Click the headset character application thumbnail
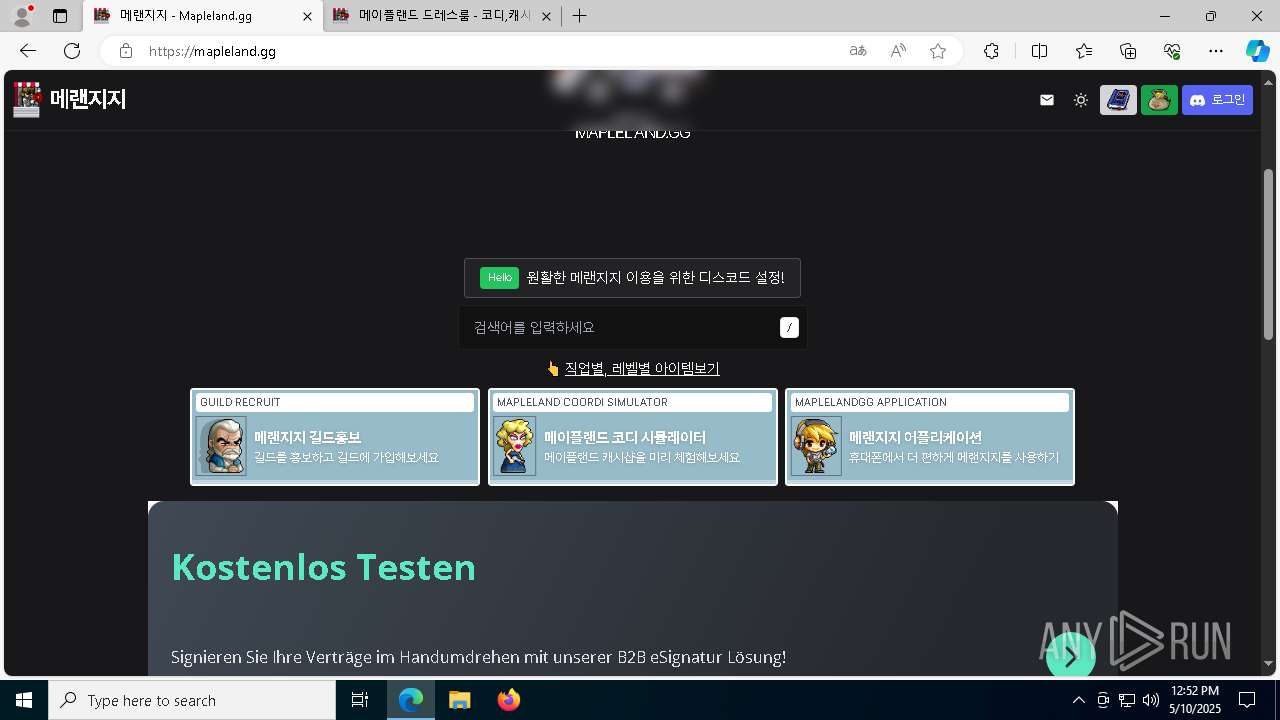The width and height of the screenshot is (1280, 720). (816, 446)
